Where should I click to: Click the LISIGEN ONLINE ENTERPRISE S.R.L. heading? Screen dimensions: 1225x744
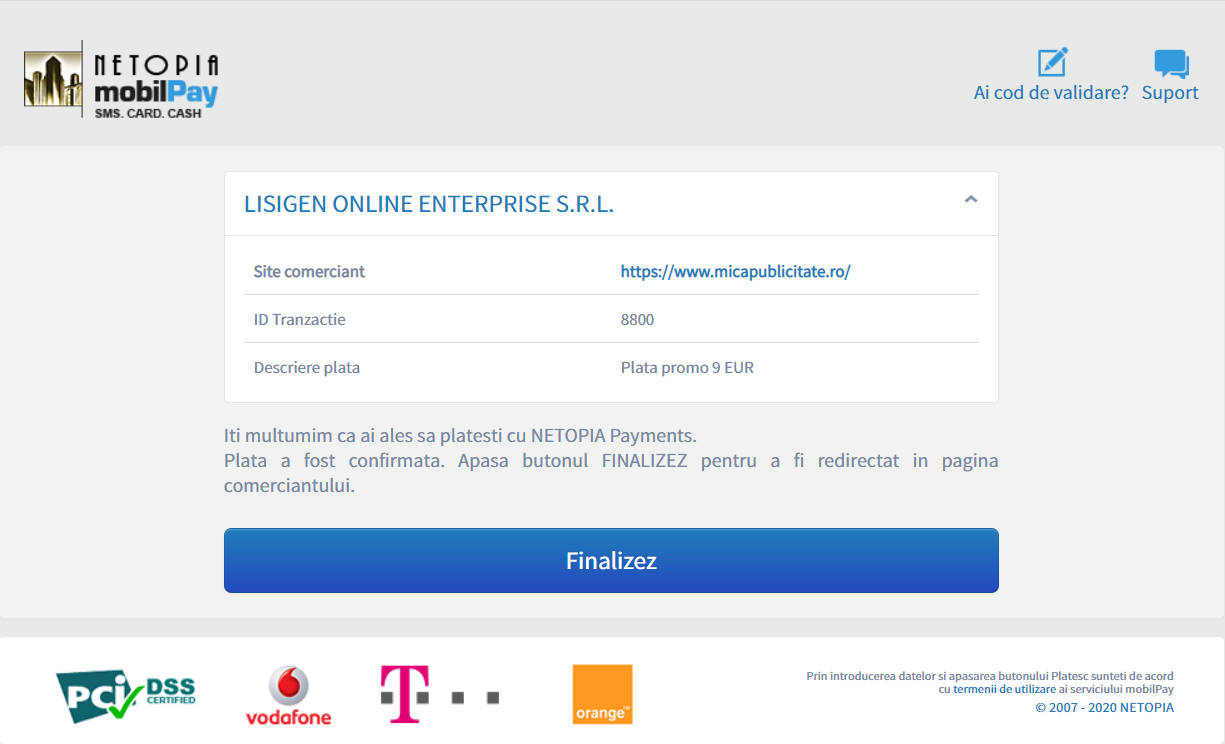[429, 204]
